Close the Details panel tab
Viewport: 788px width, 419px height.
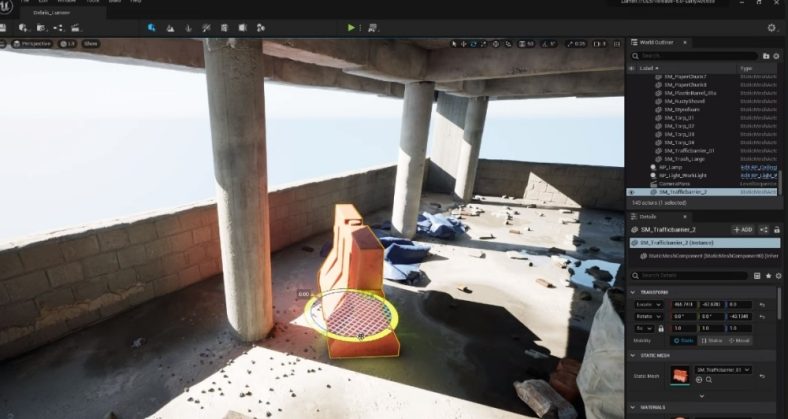(684, 217)
